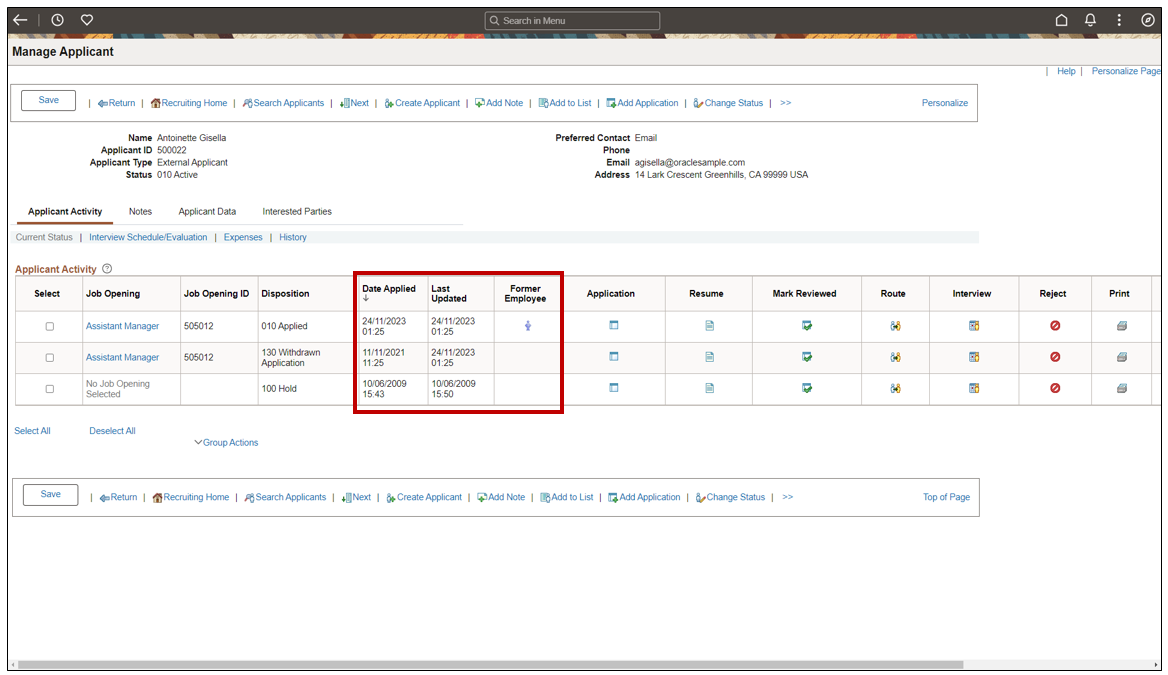
Task: Click top Recruiting Home link
Action: [188, 103]
